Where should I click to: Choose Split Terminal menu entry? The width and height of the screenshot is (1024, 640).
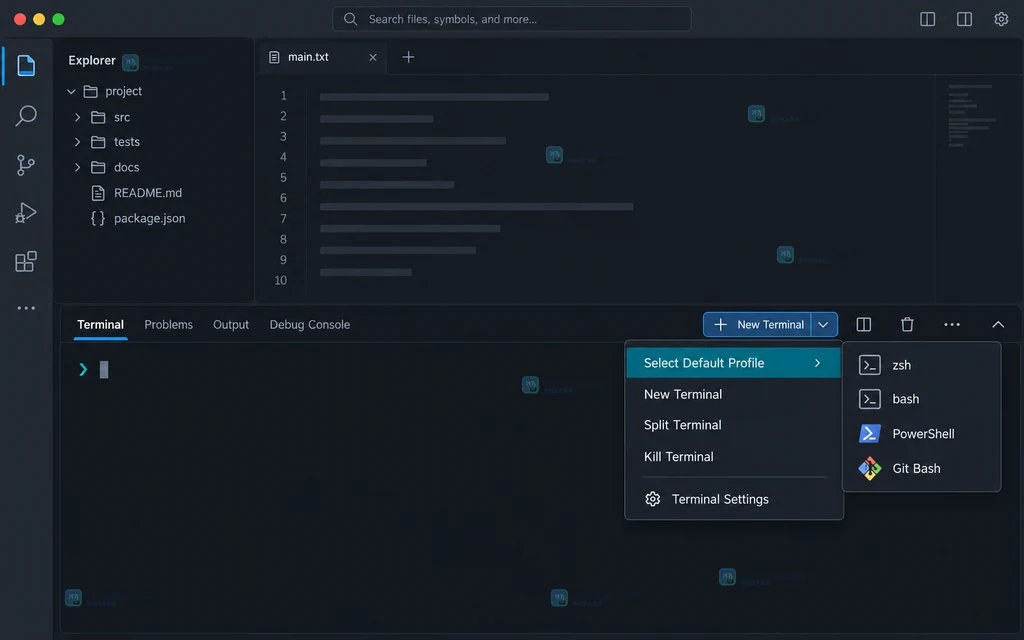pyautogui.click(x=733, y=425)
